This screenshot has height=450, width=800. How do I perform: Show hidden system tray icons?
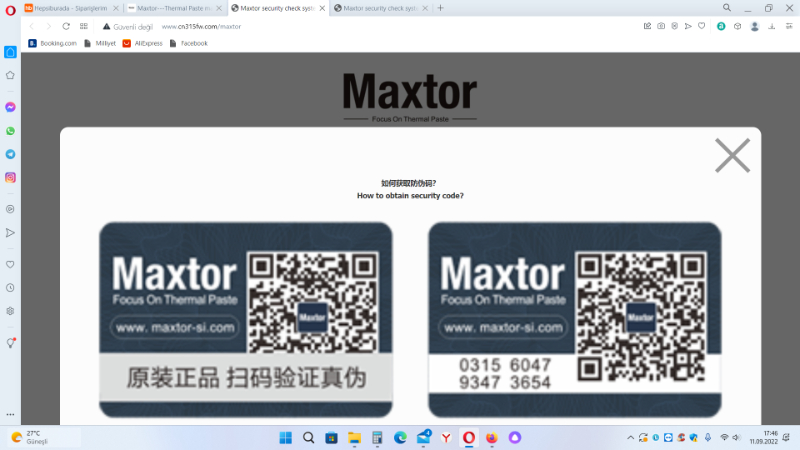(x=631, y=438)
